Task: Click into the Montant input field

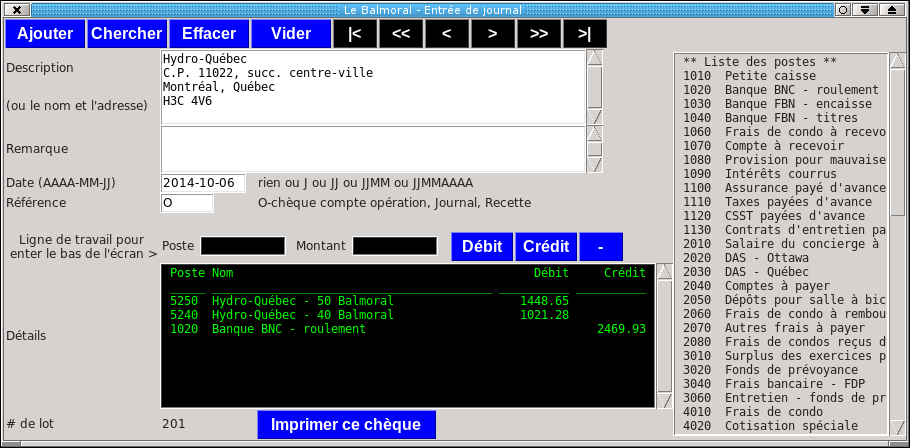Action: click(x=395, y=246)
